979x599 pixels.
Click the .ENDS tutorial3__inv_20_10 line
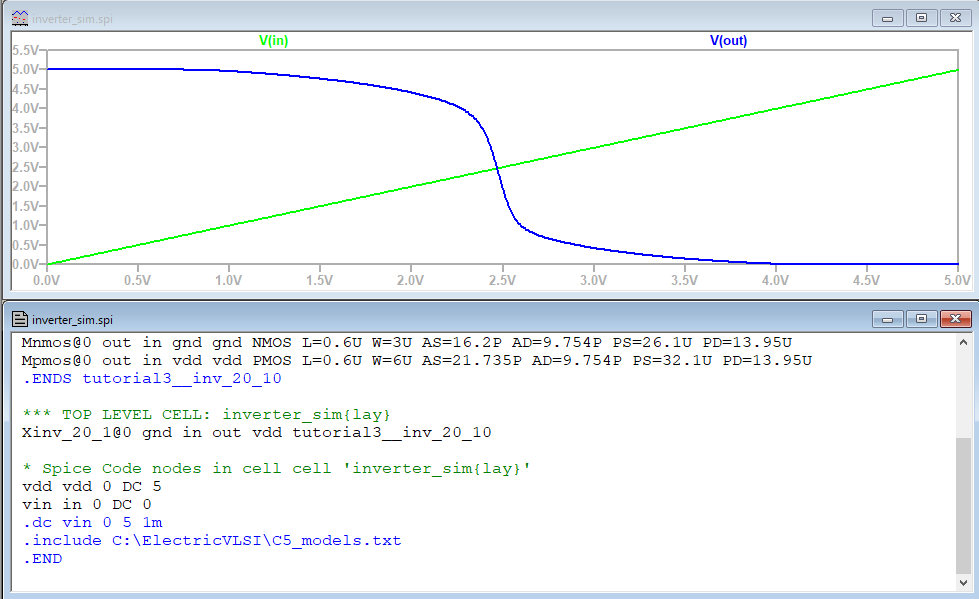152,379
